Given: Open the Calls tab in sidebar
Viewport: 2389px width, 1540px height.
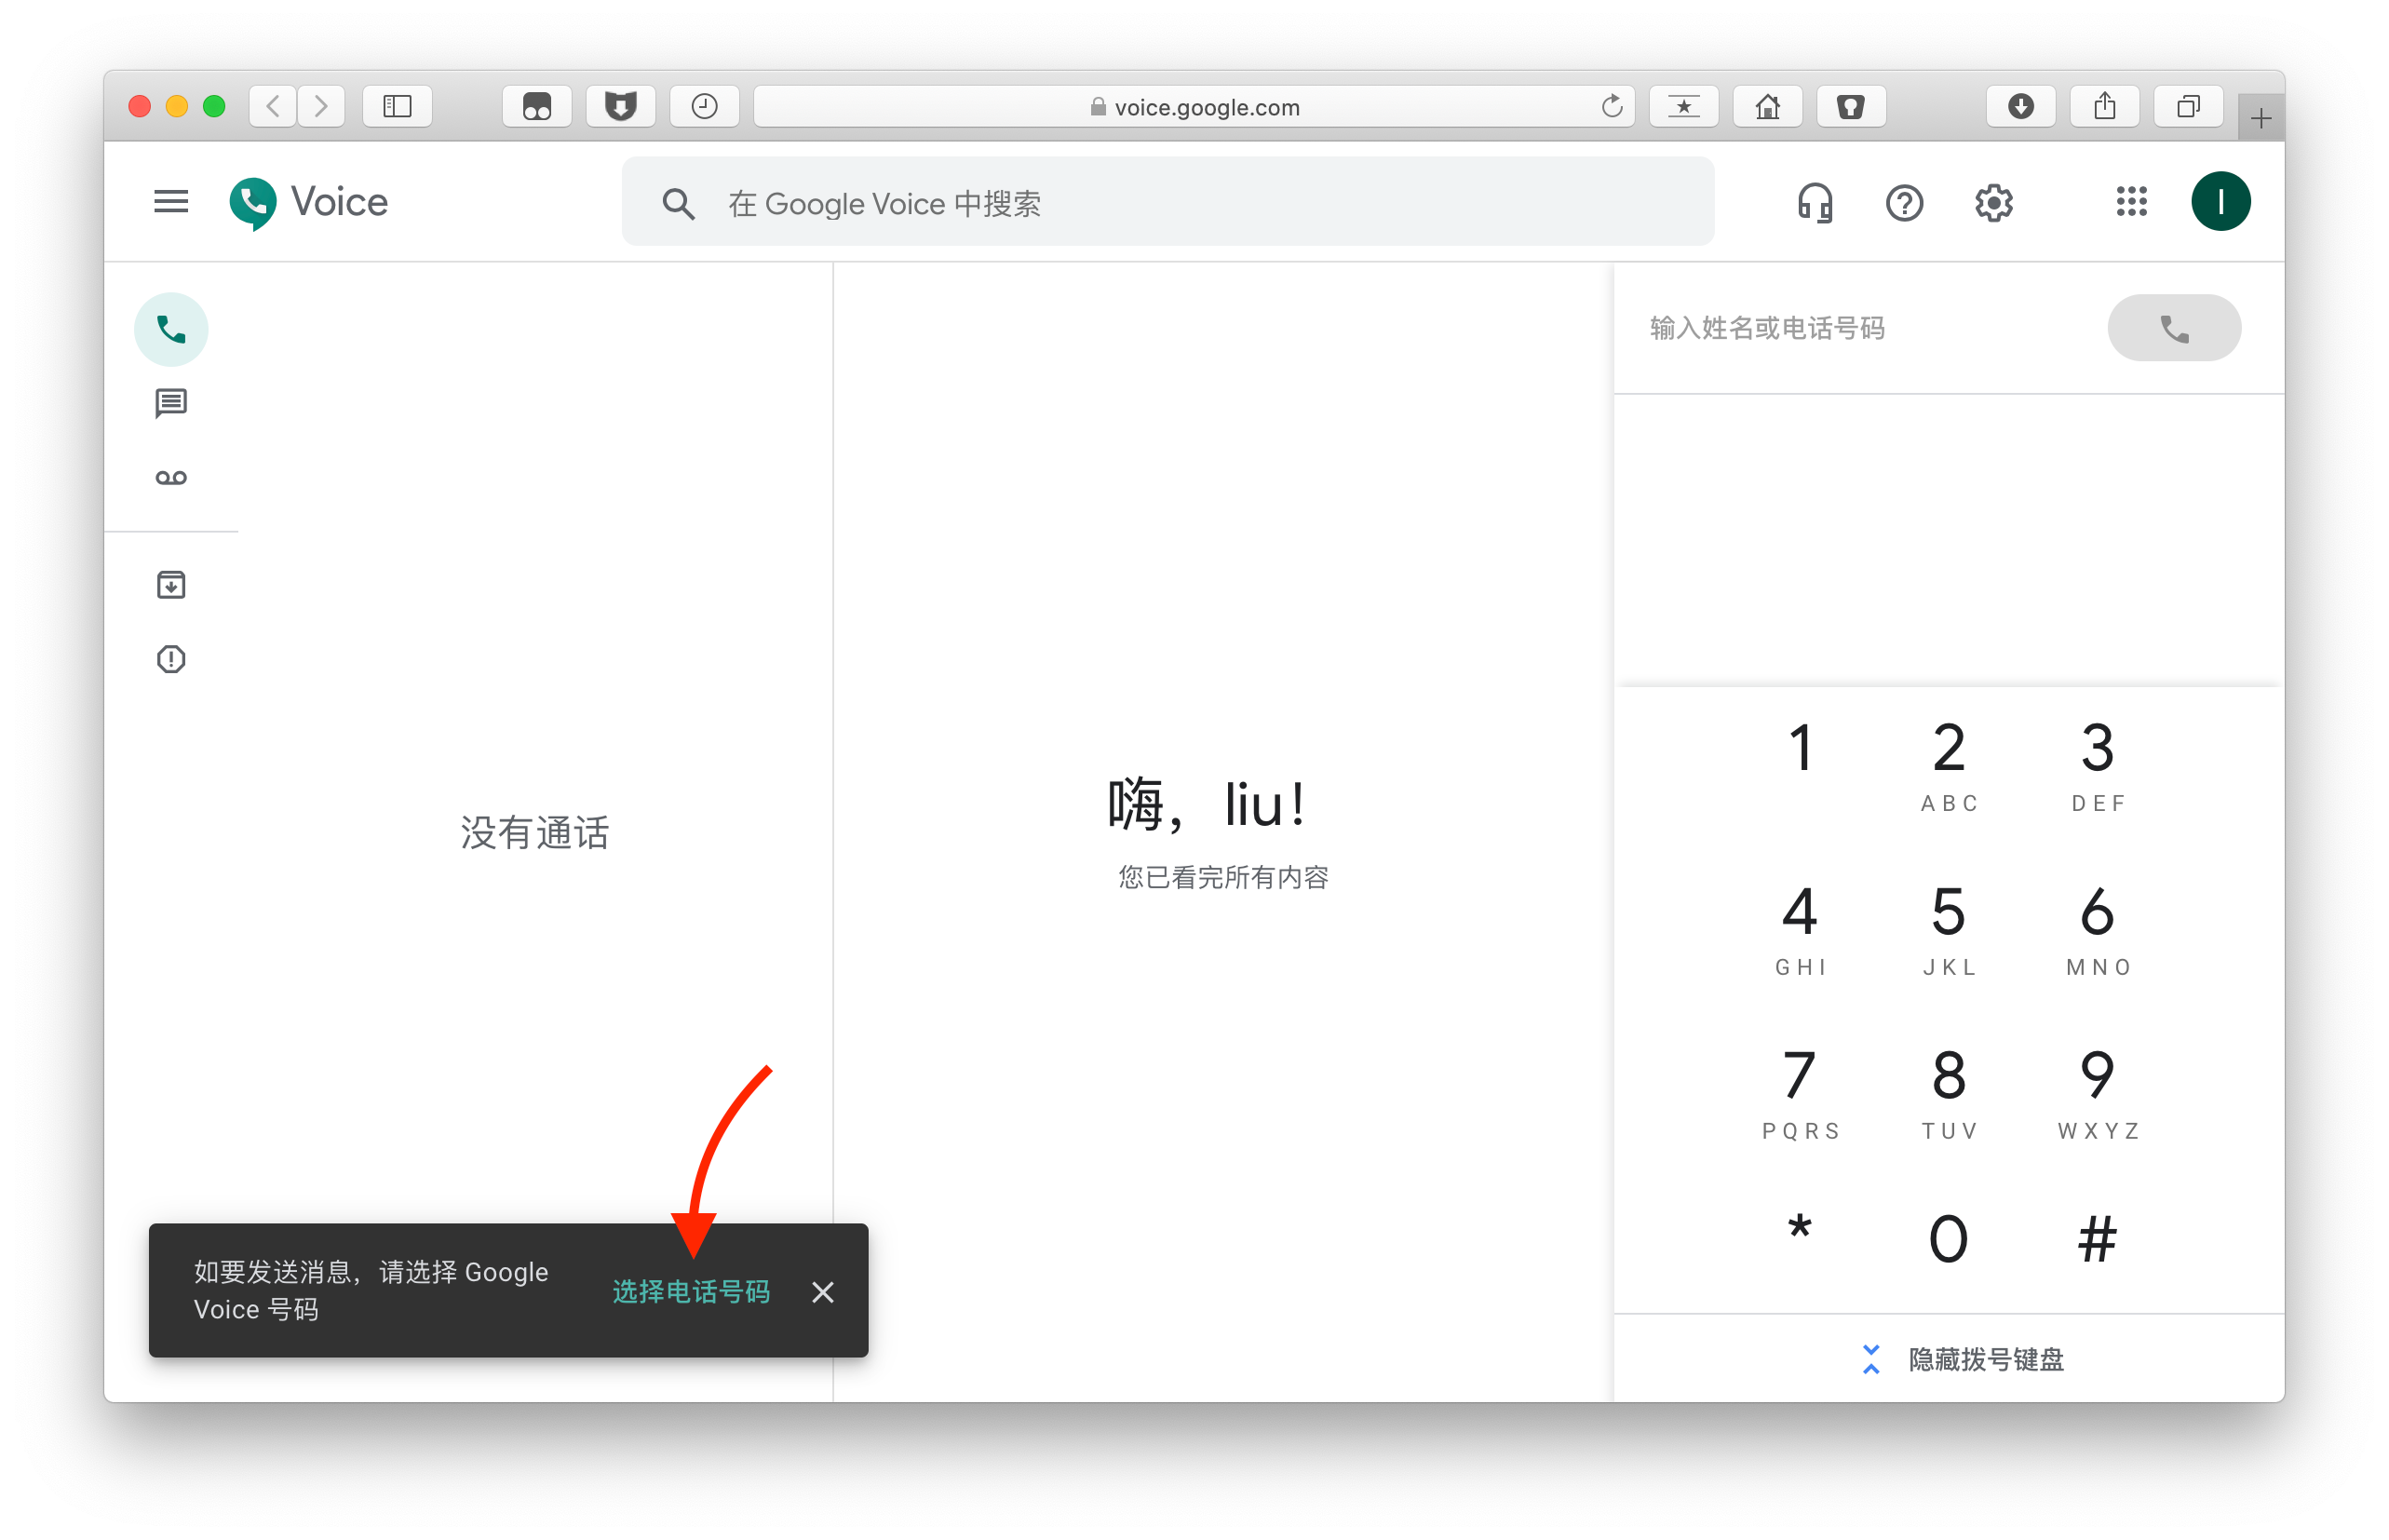Looking at the screenshot, I should tap(171, 329).
